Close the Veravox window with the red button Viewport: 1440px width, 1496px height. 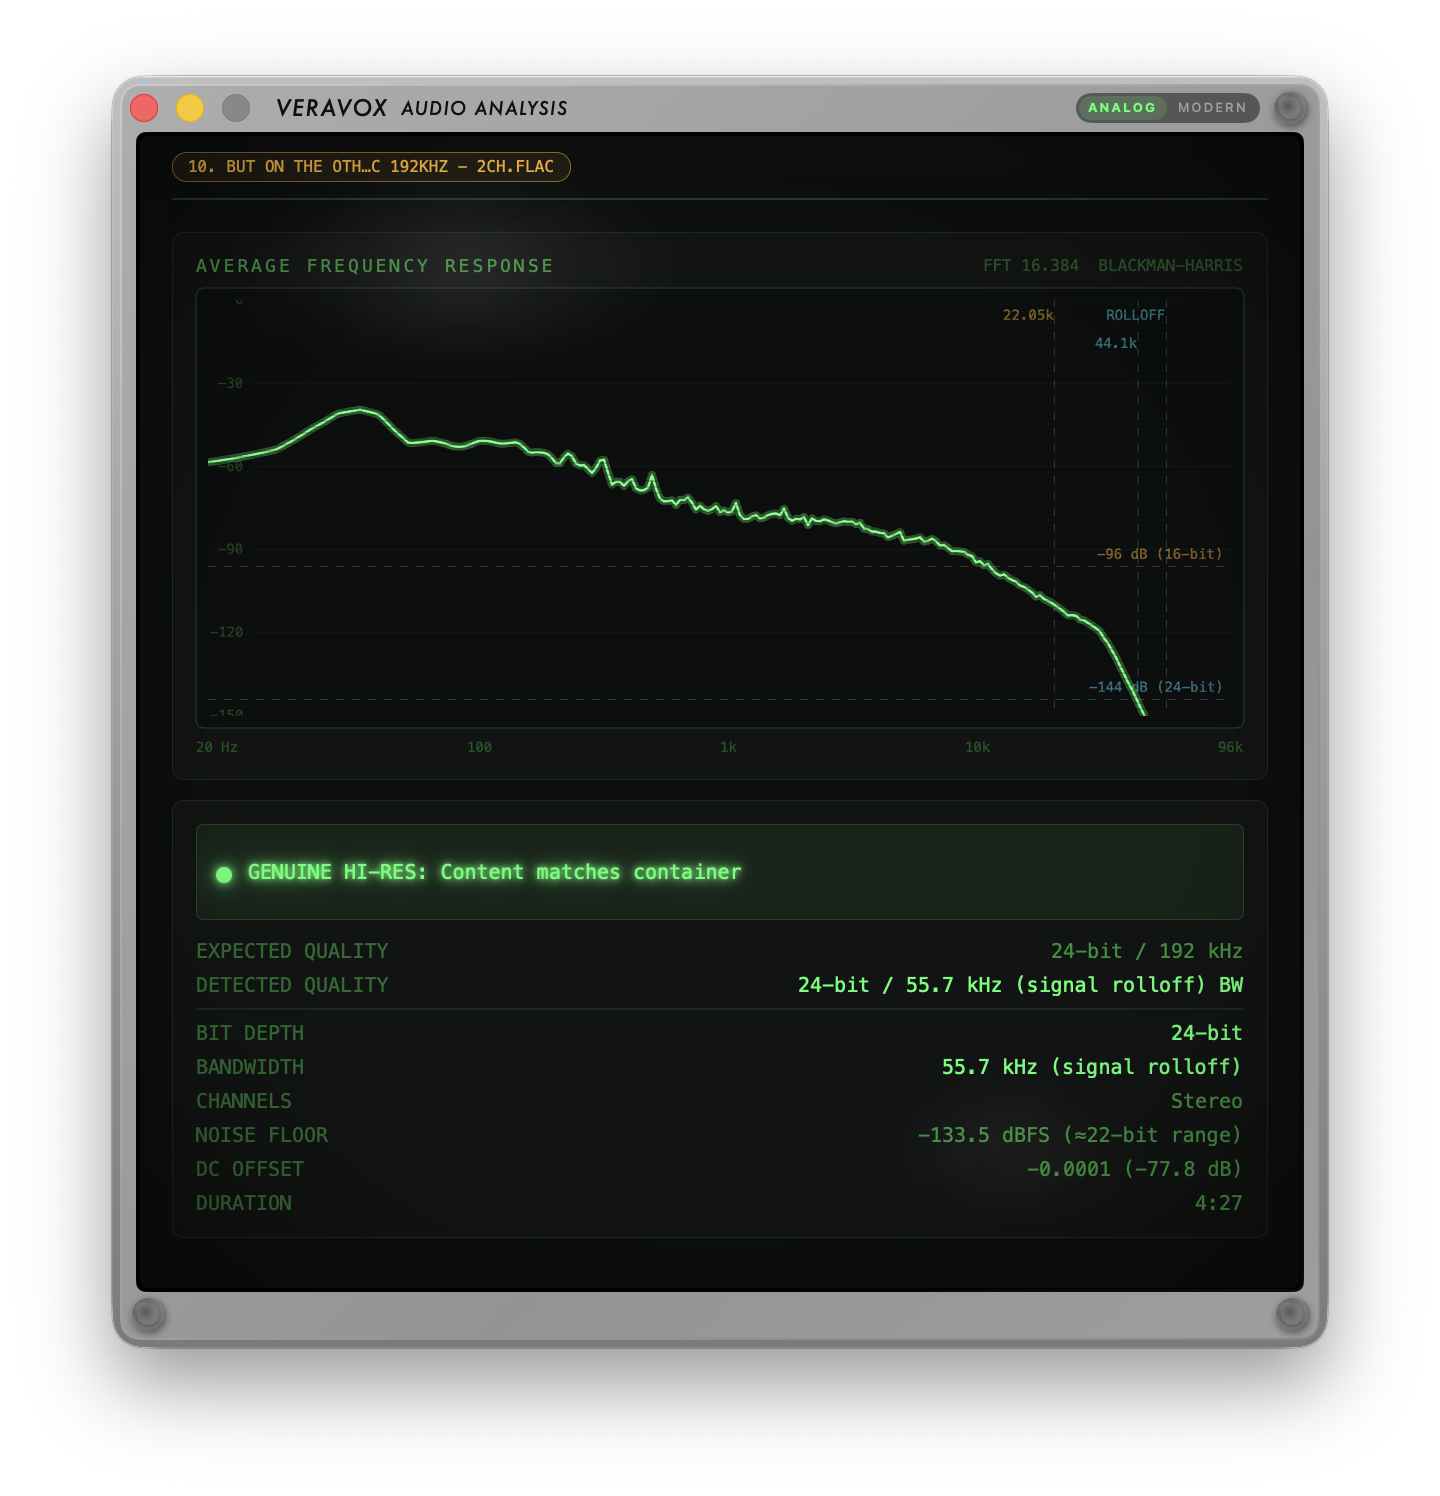tap(144, 107)
